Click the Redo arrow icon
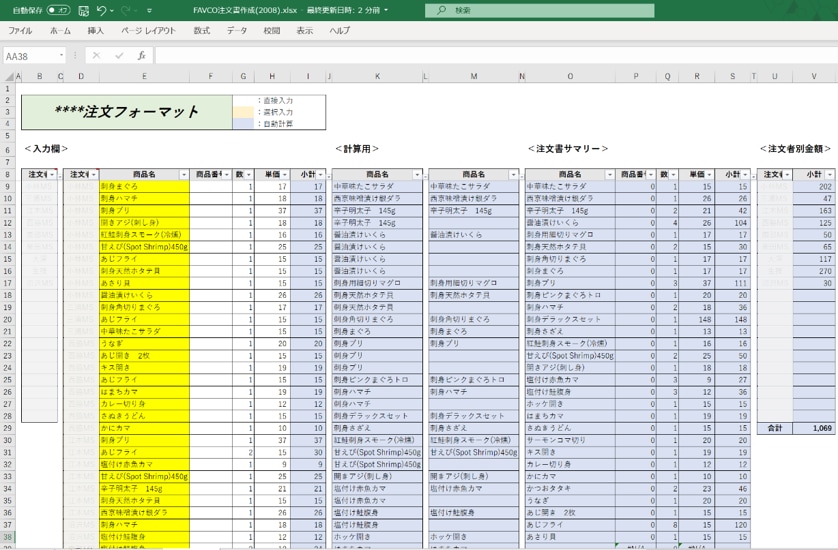Image resolution: width=838 pixels, height=550 pixels. [x=126, y=10]
